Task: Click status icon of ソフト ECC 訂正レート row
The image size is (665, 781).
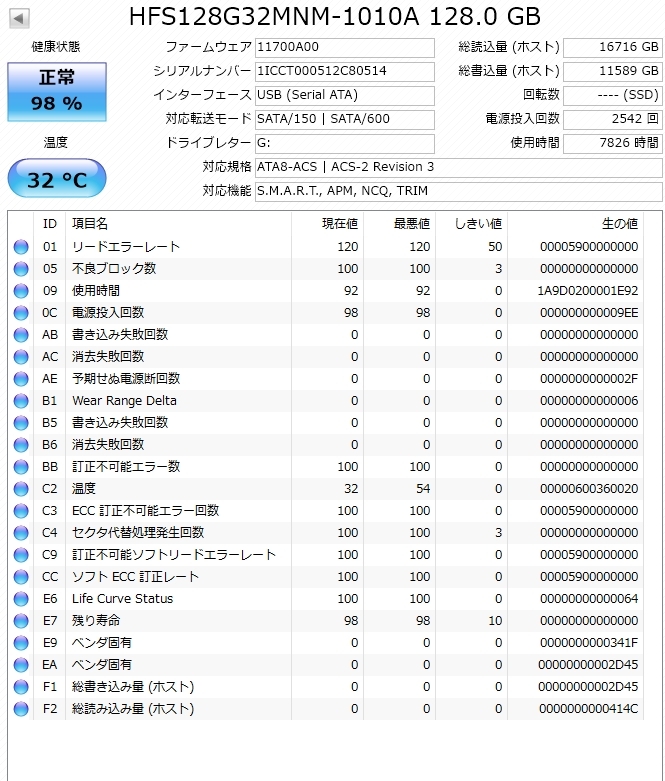Action: [x=21, y=577]
